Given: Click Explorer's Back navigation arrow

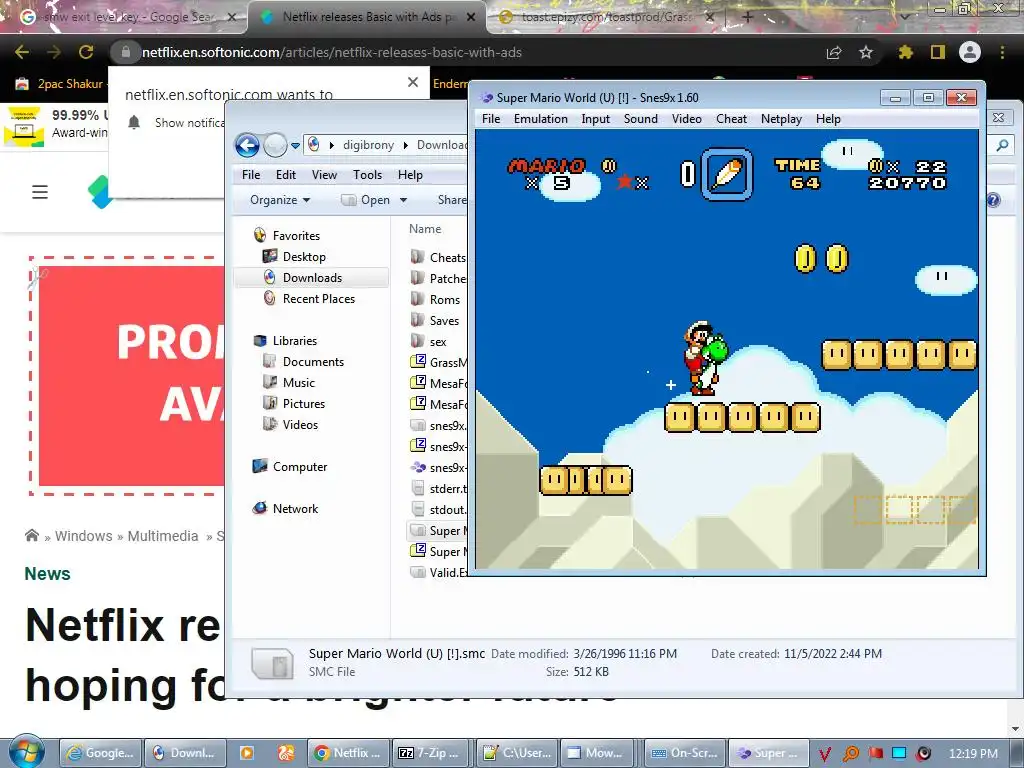Looking at the screenshot, I should point(247,145).
